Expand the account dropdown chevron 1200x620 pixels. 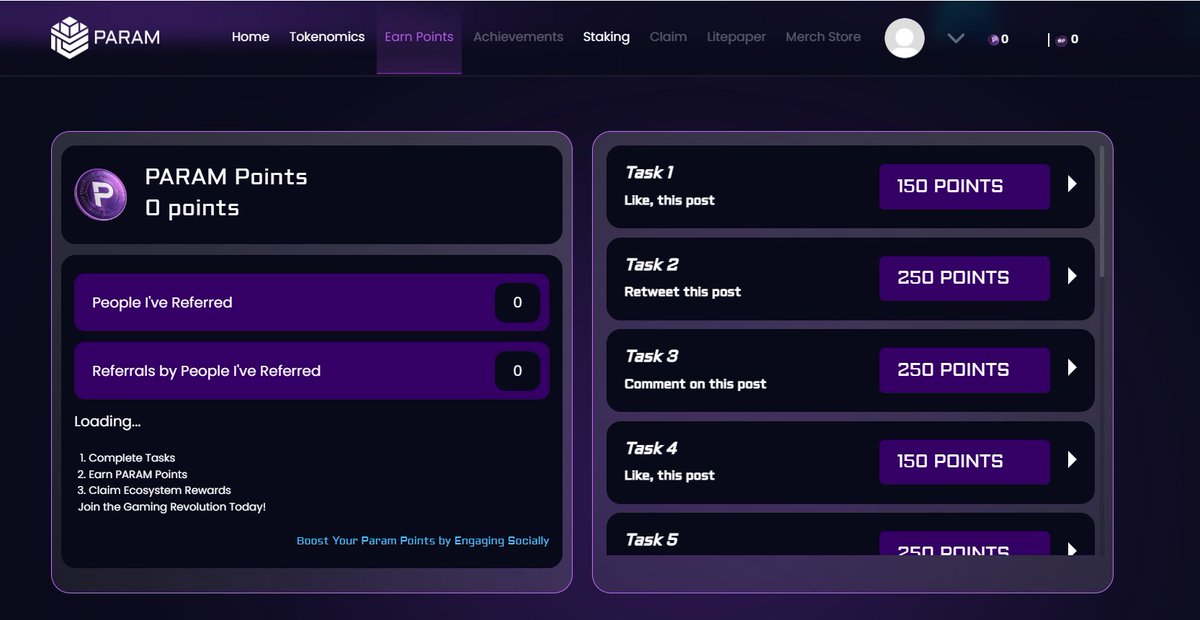pyautogui.click(x=955, y=38)
